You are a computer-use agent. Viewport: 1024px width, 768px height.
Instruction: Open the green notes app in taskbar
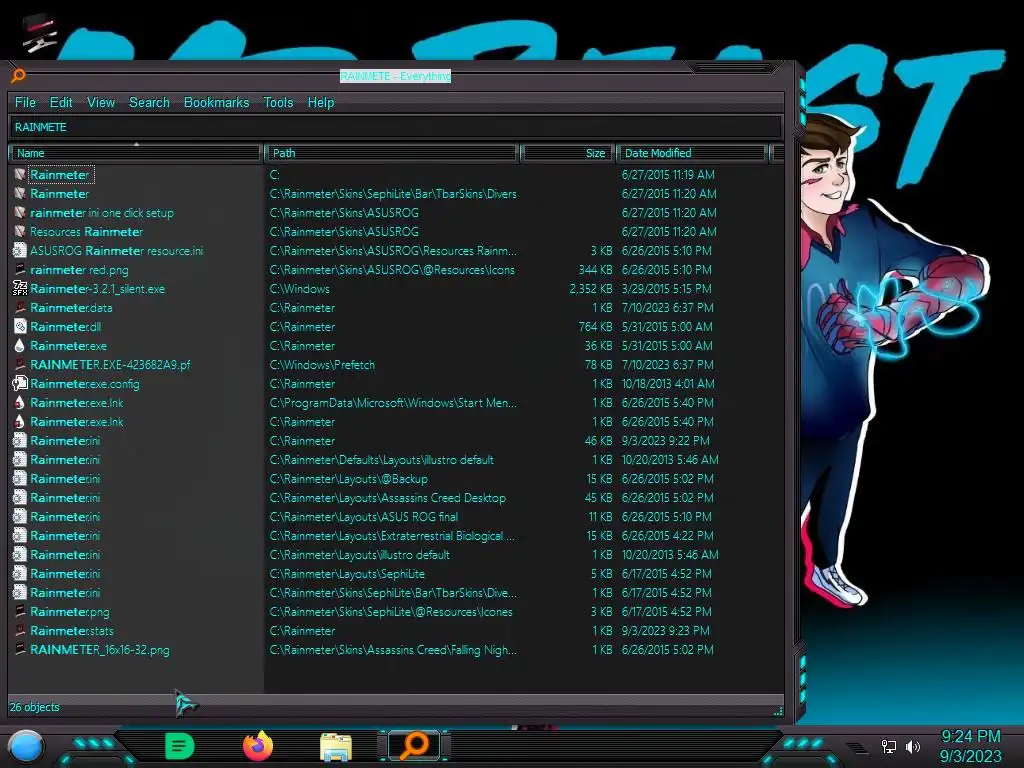tap(180, 746)
